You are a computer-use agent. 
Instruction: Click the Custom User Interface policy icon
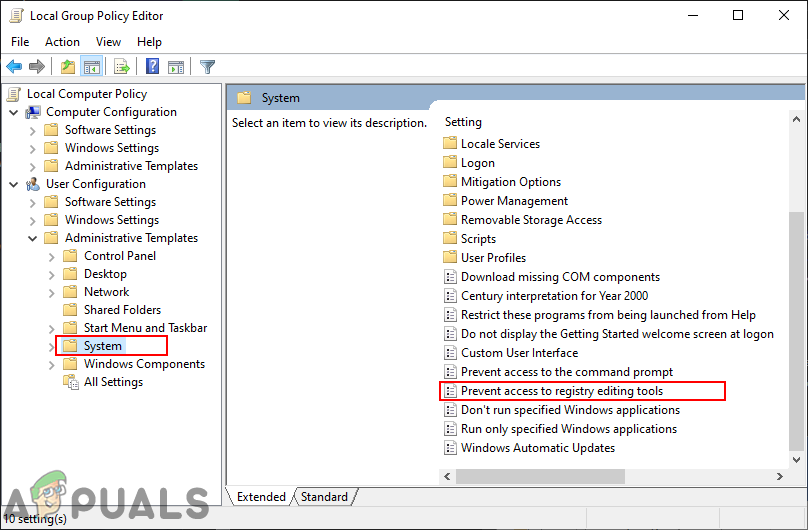[450, 353]
